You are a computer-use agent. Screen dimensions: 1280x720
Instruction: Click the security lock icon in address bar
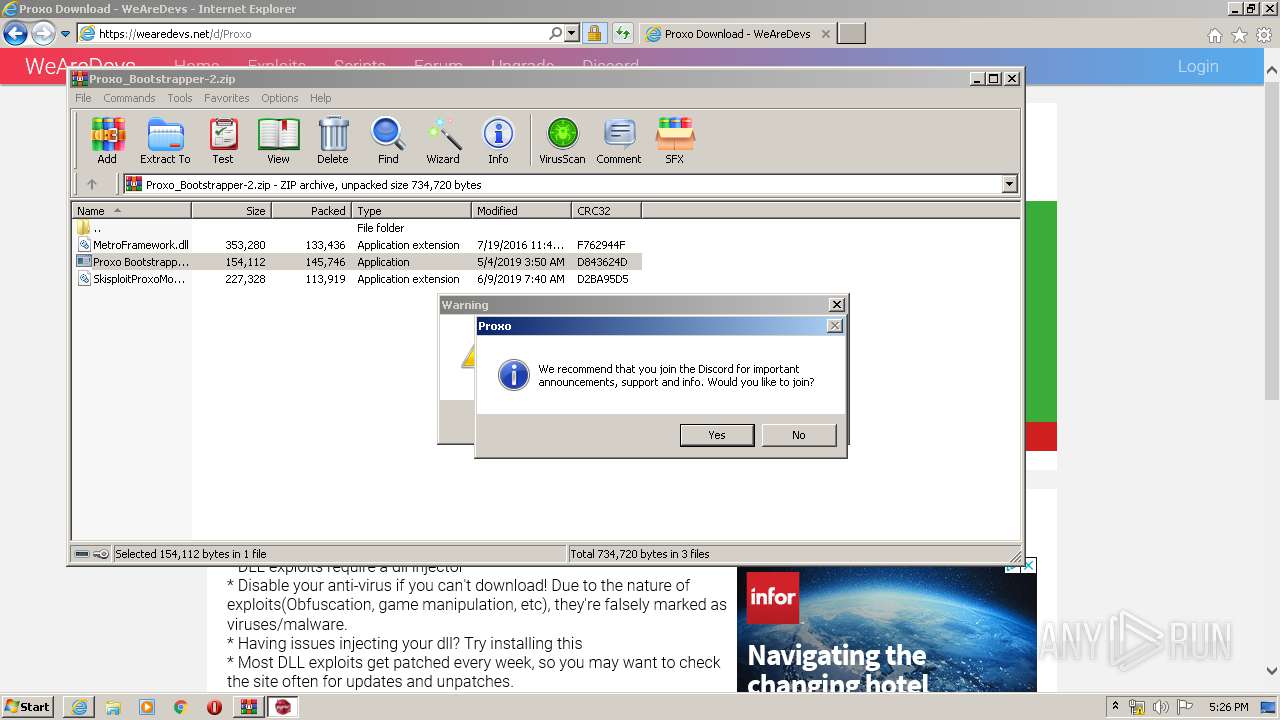click(x=594, y=34)
